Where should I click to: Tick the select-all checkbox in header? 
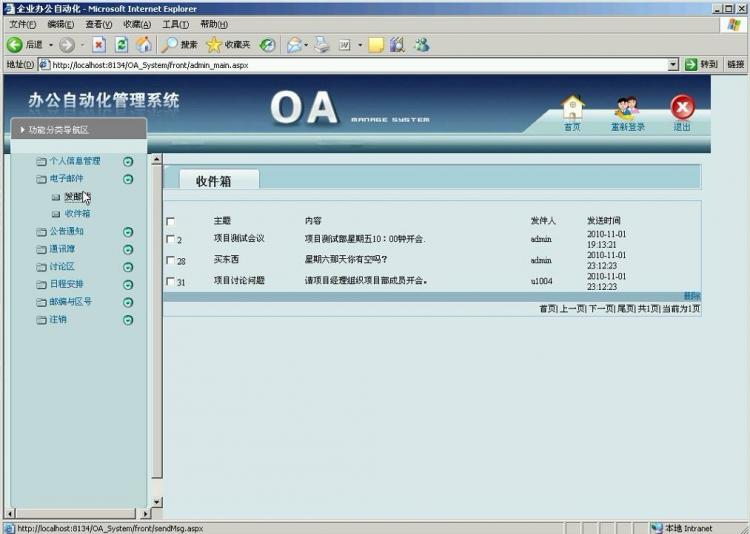pyautogui.click(x=170, y=221)
